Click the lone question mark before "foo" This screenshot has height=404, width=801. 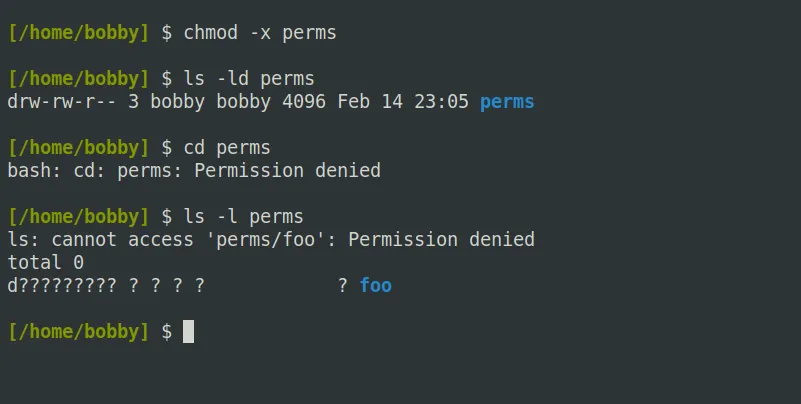[343, 286]
